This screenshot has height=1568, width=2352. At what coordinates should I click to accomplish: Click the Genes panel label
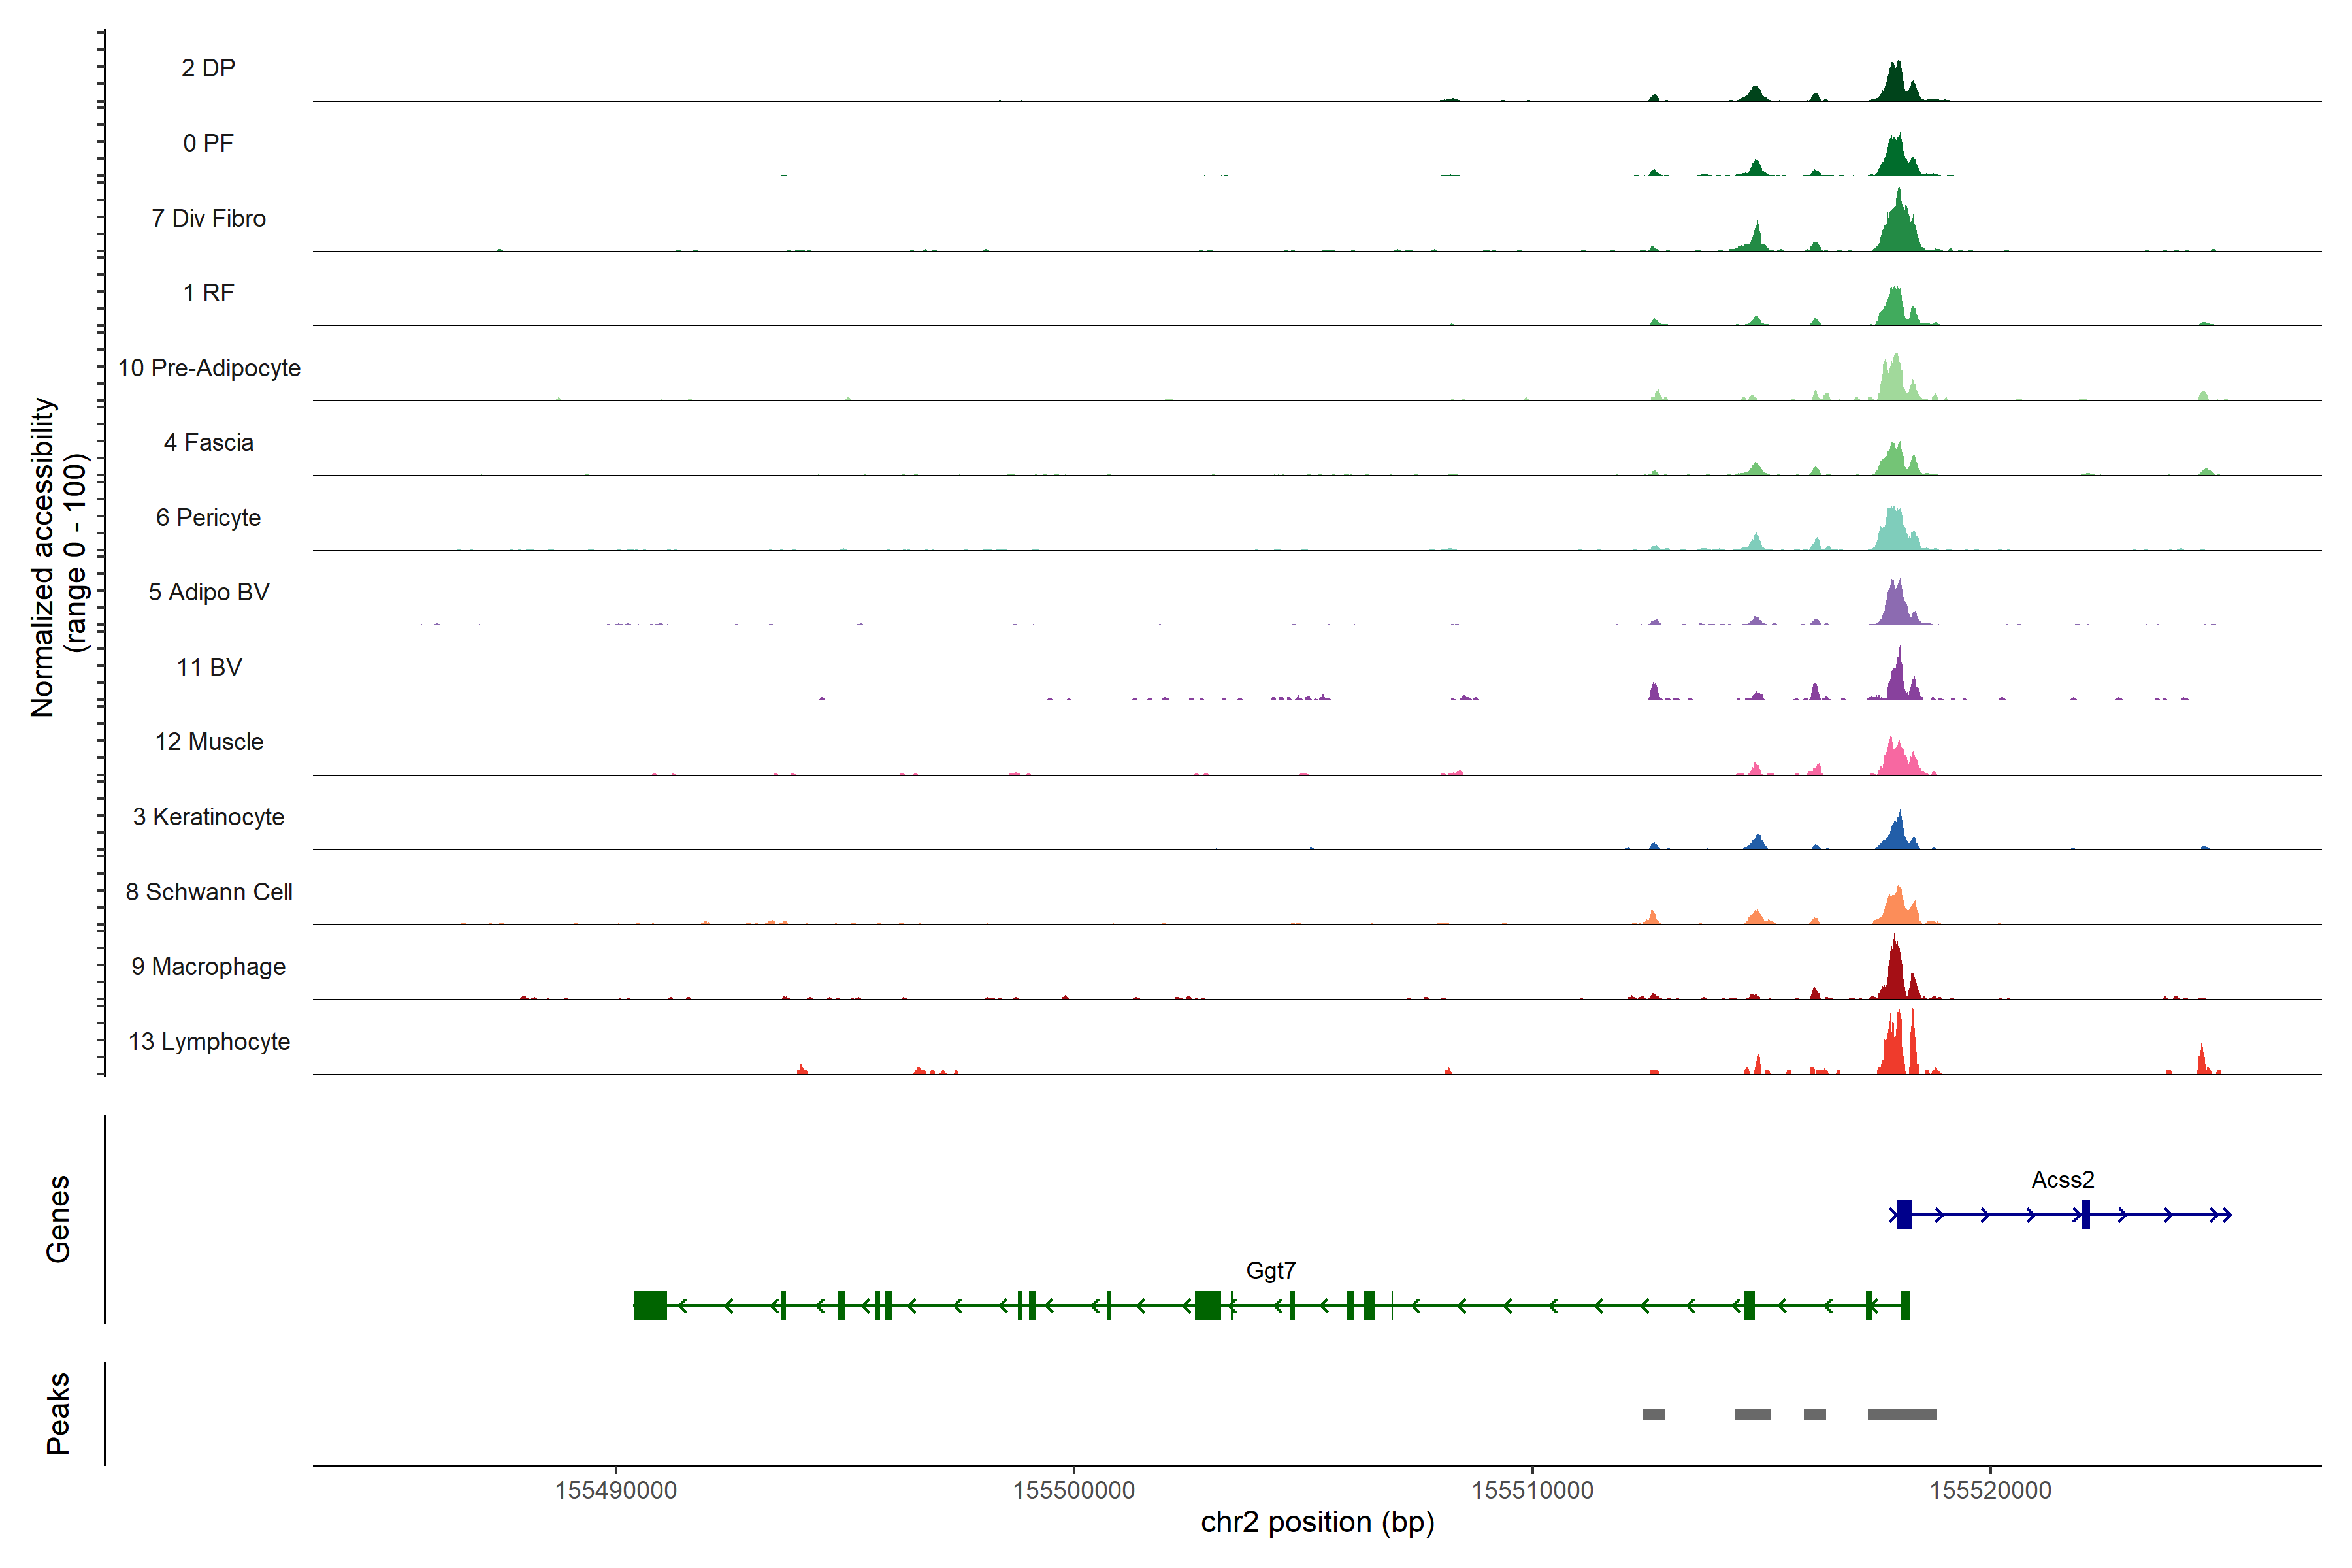point(58,1219)
